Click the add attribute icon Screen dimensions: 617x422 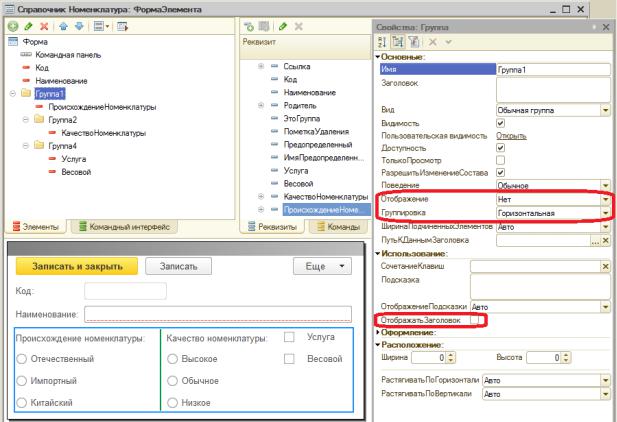pyautogui.click(x=249, y=26)
